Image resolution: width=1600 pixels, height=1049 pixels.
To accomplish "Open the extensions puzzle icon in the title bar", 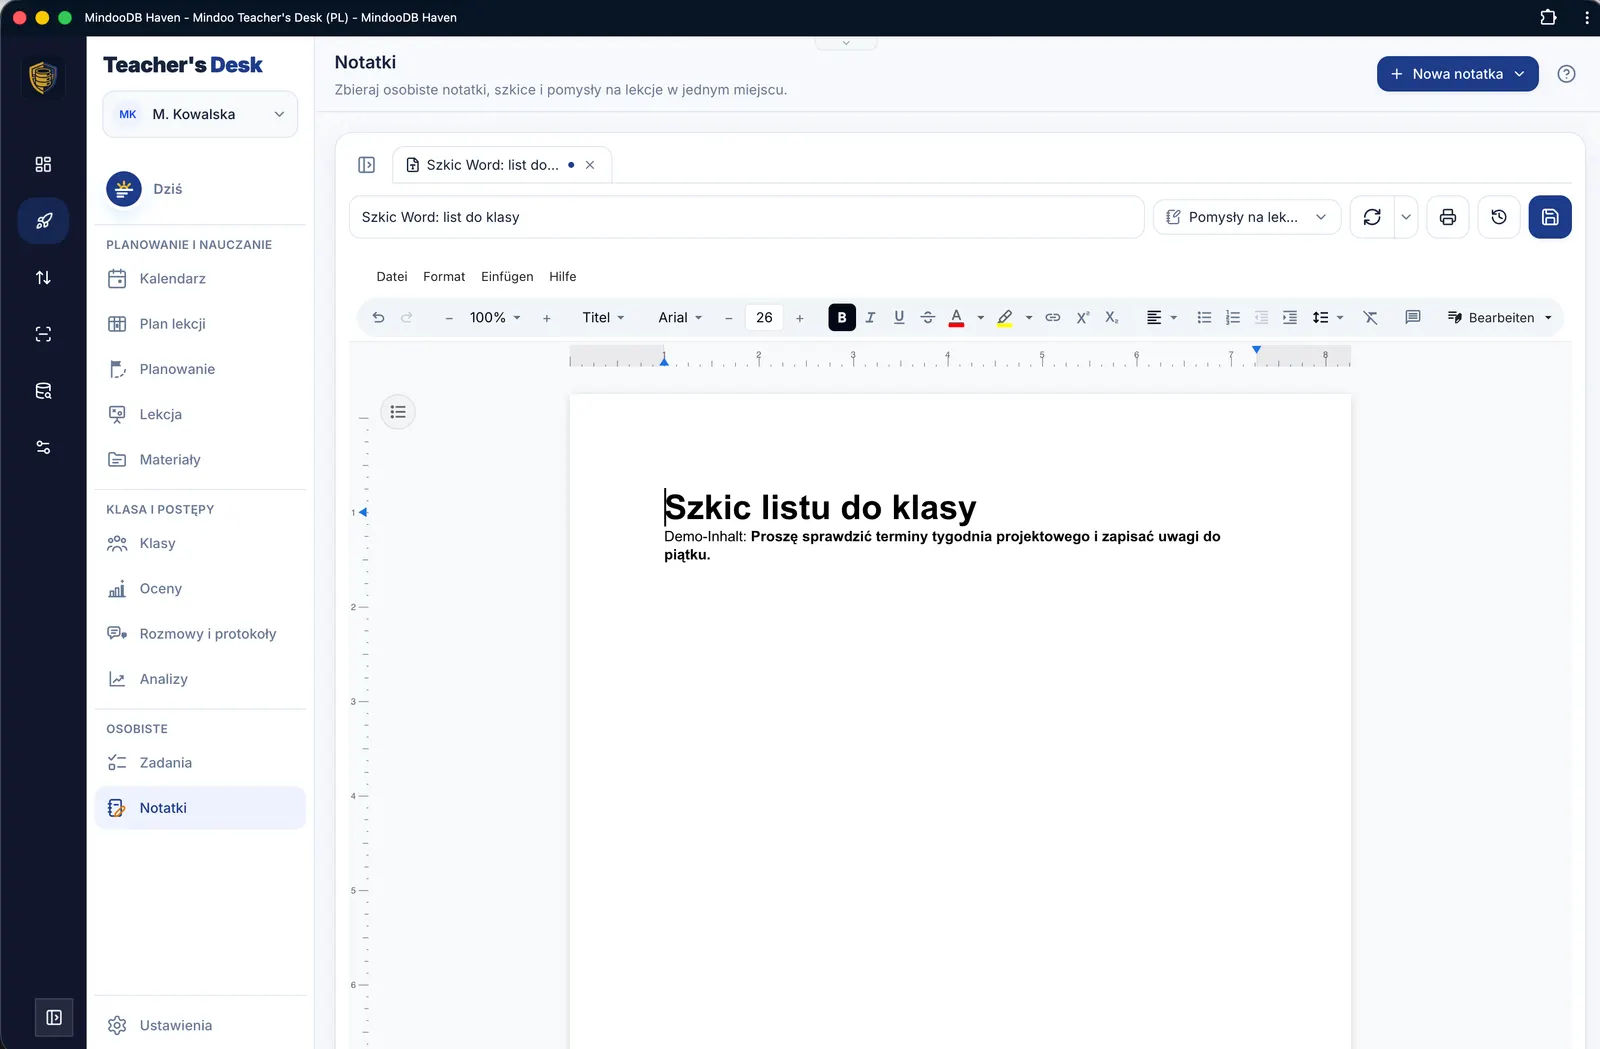I will 1548,17.
